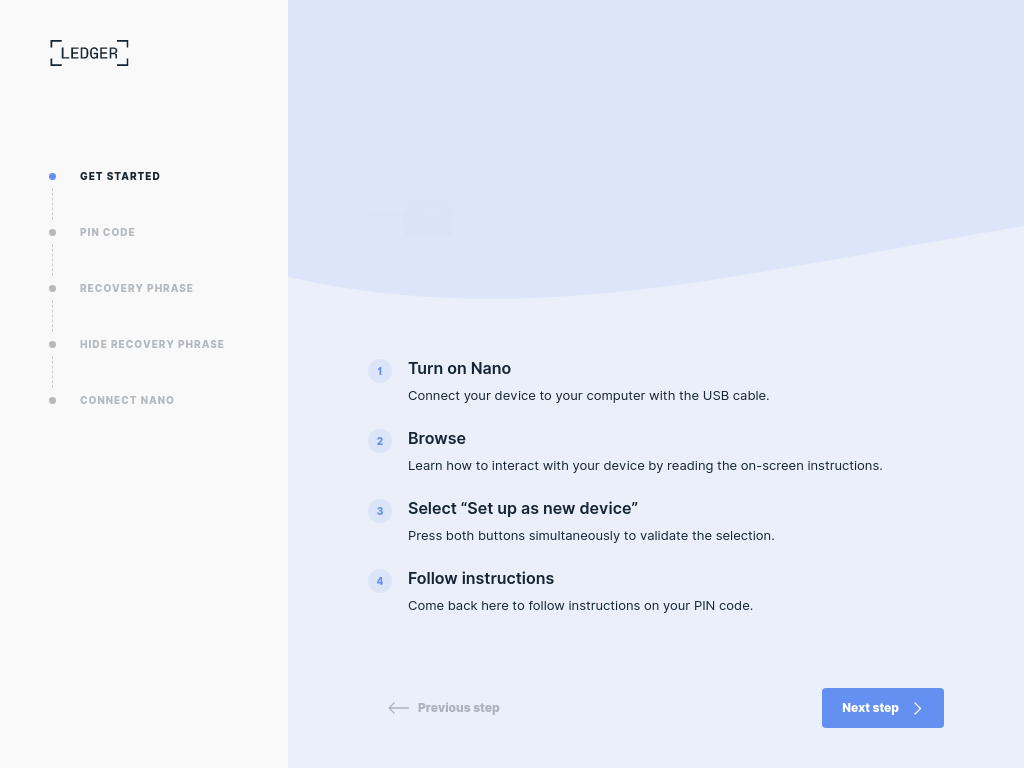
Task: Click step number 1 circle badge
Action: point(380,371)
